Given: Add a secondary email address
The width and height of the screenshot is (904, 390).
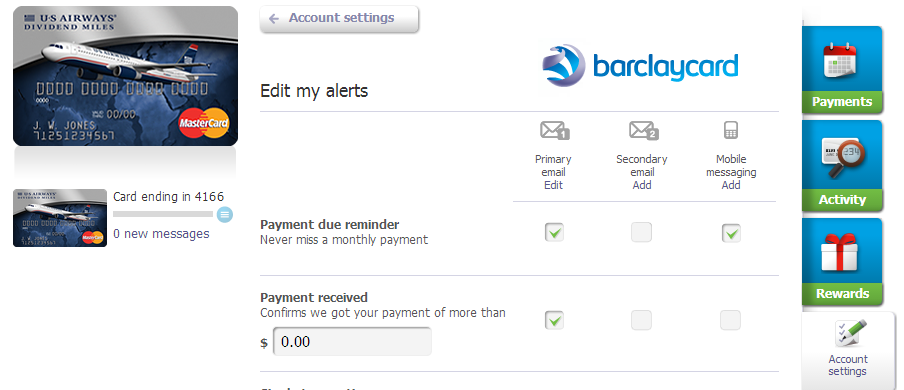Looking at the screenshot, I should (x=642, y=185).
